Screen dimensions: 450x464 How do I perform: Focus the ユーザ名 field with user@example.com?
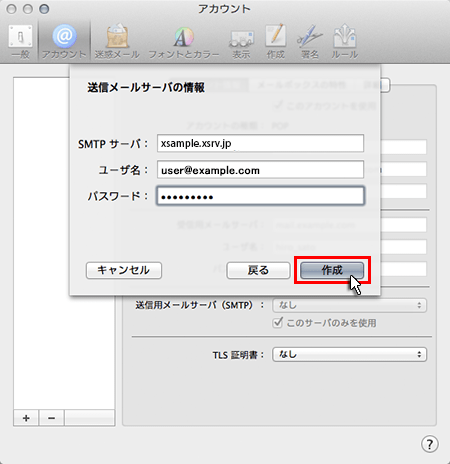pos(260,170)
